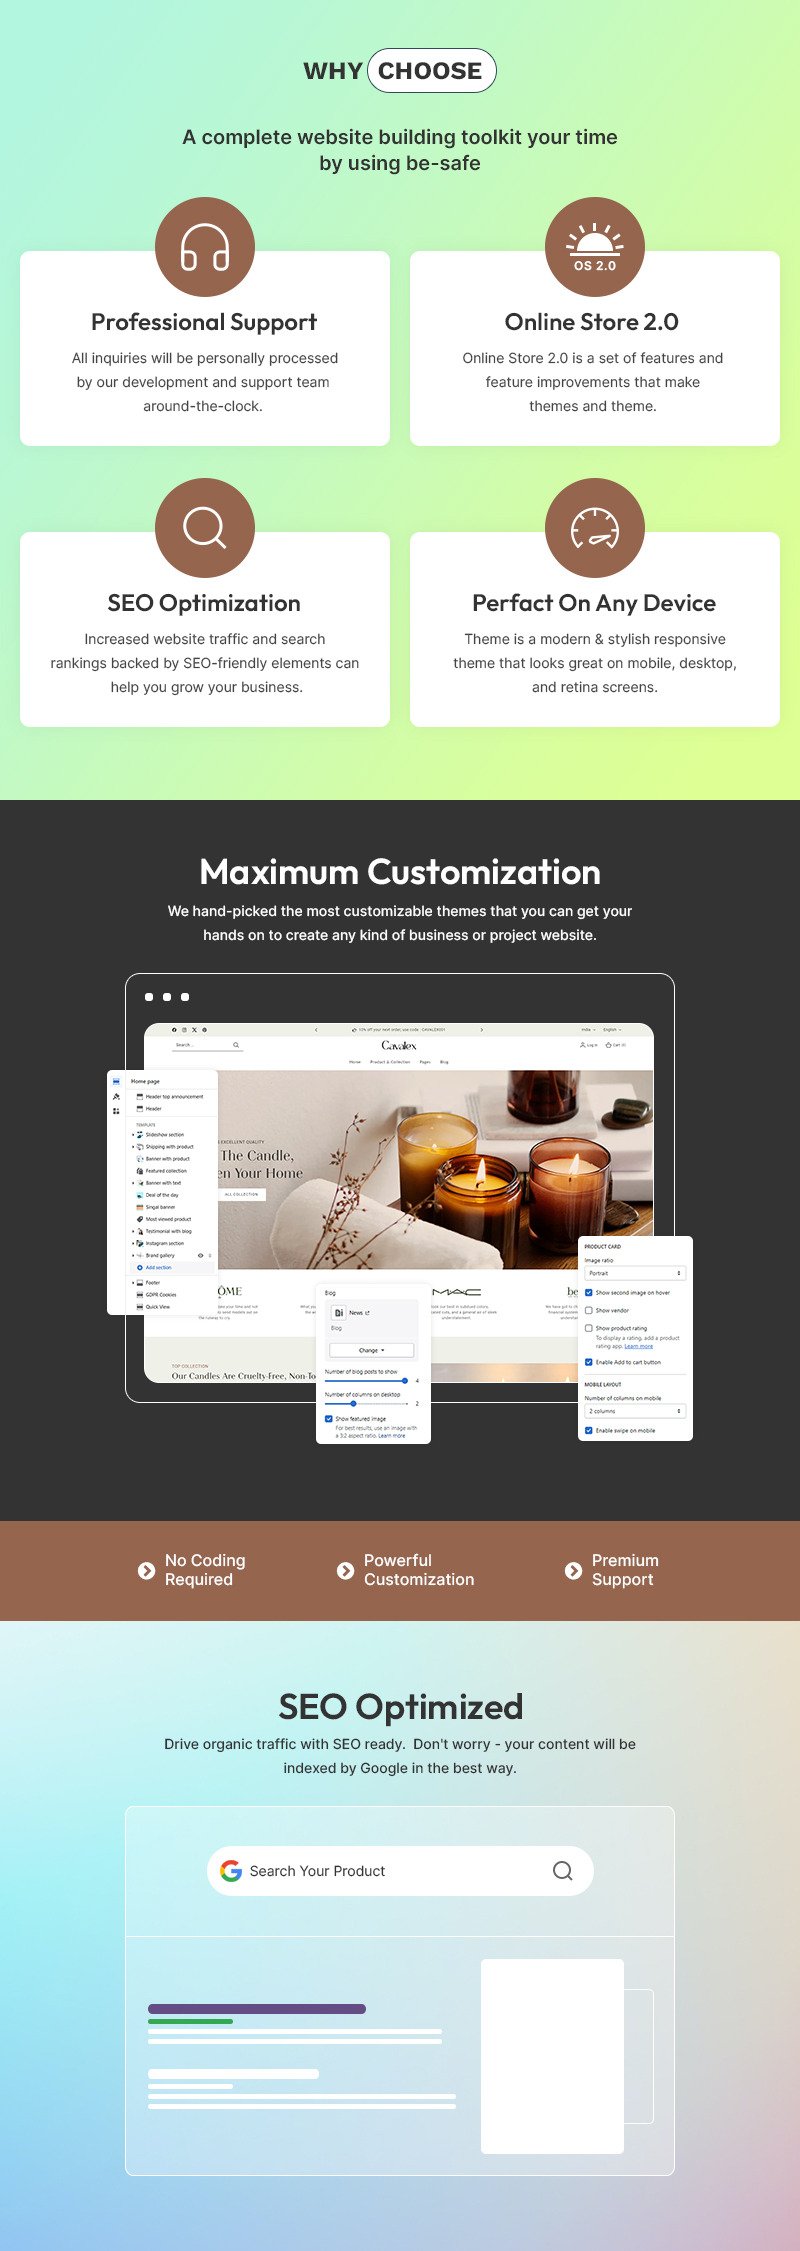Click the headphones Professional Support icon
Image resolution: width=800 pixels, height=2251 pixels.
coord(205,247)
